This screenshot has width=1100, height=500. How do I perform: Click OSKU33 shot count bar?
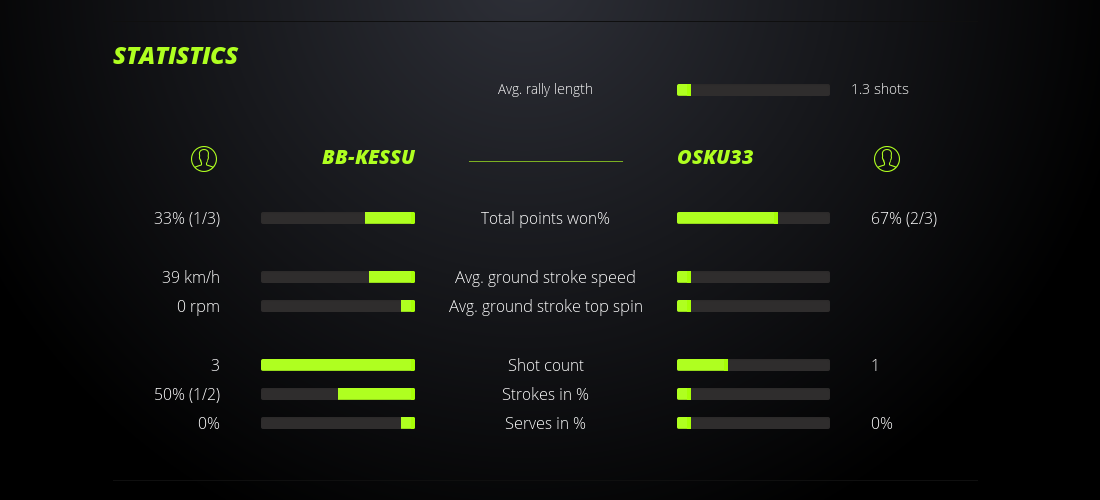pyautogui.click(x=753, y=365)
